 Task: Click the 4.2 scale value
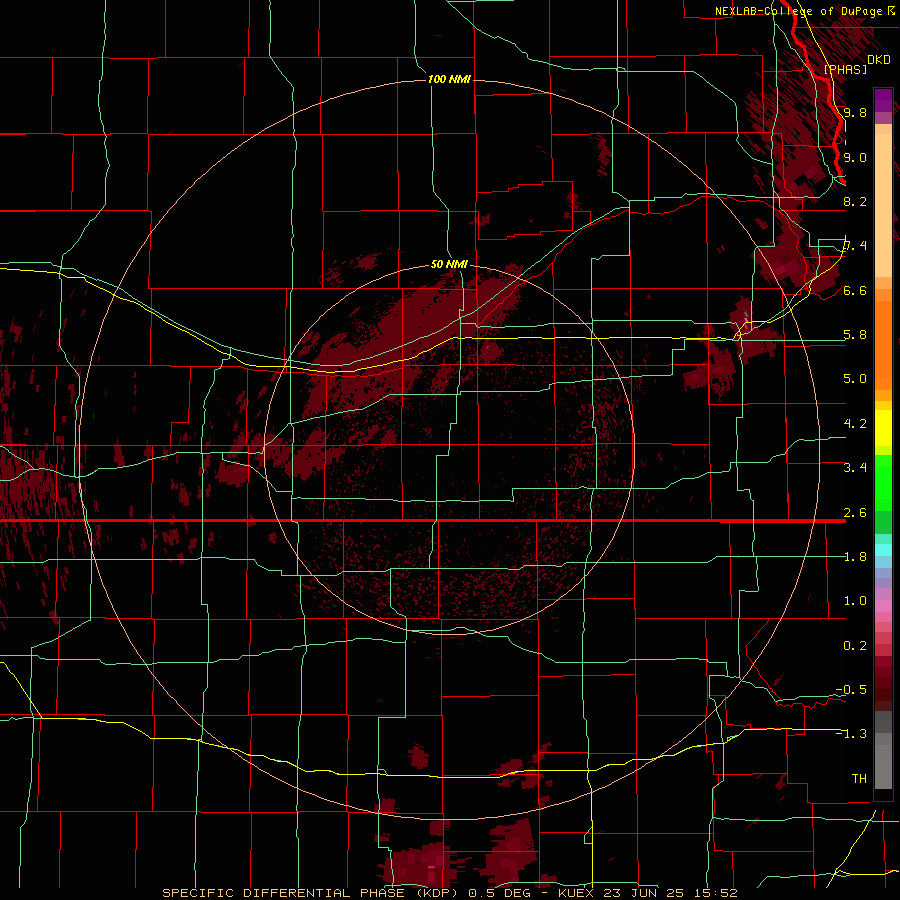coord(855,423)
